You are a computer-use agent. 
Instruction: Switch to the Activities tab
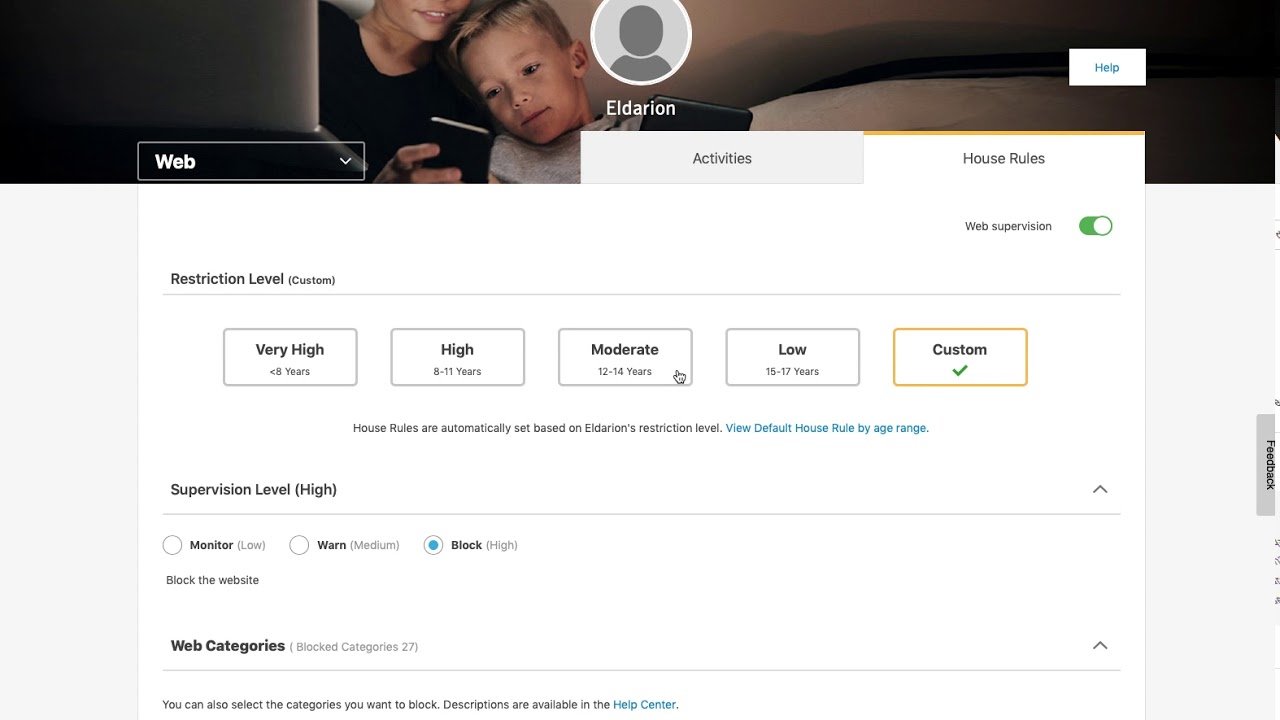(722, 158)
